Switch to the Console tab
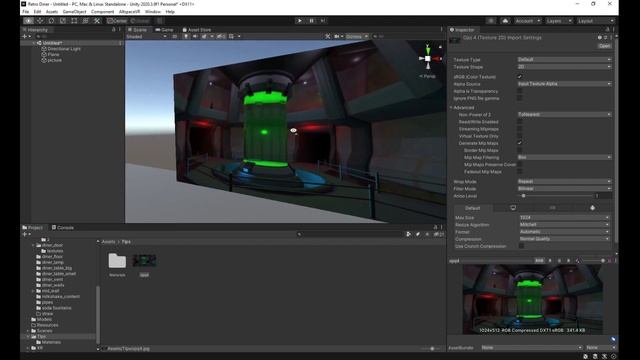Viewport: 640px width, 360px height. click(63, 228)
